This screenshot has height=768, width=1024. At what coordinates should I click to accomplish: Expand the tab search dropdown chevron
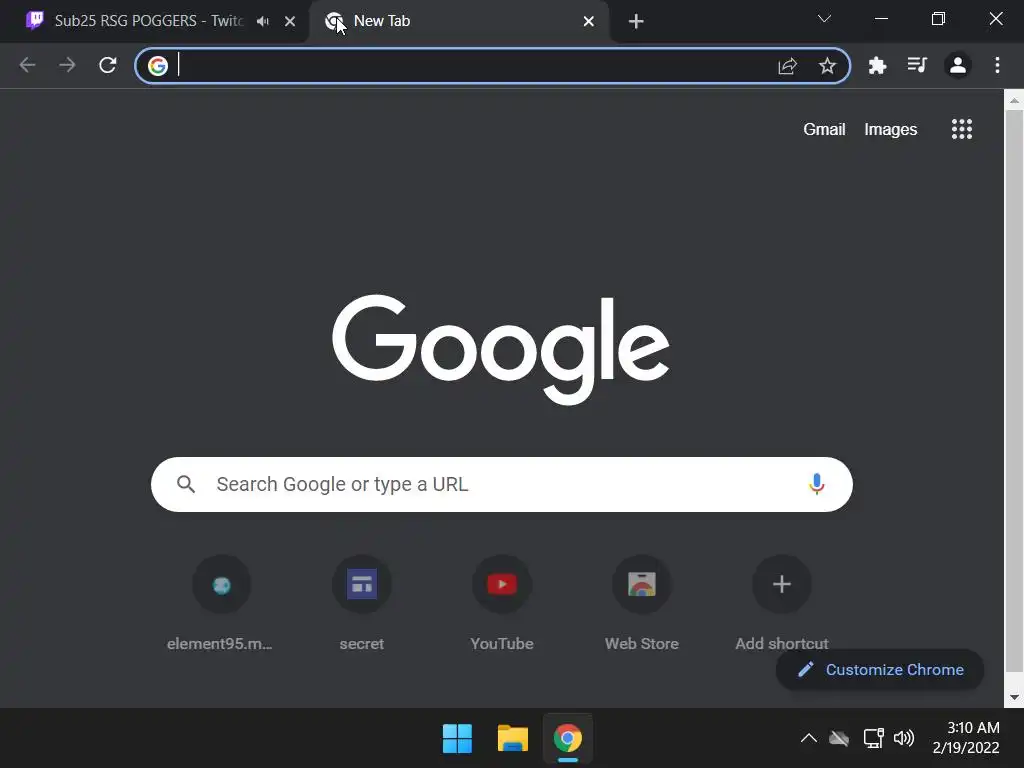click(x=824, y=19)
